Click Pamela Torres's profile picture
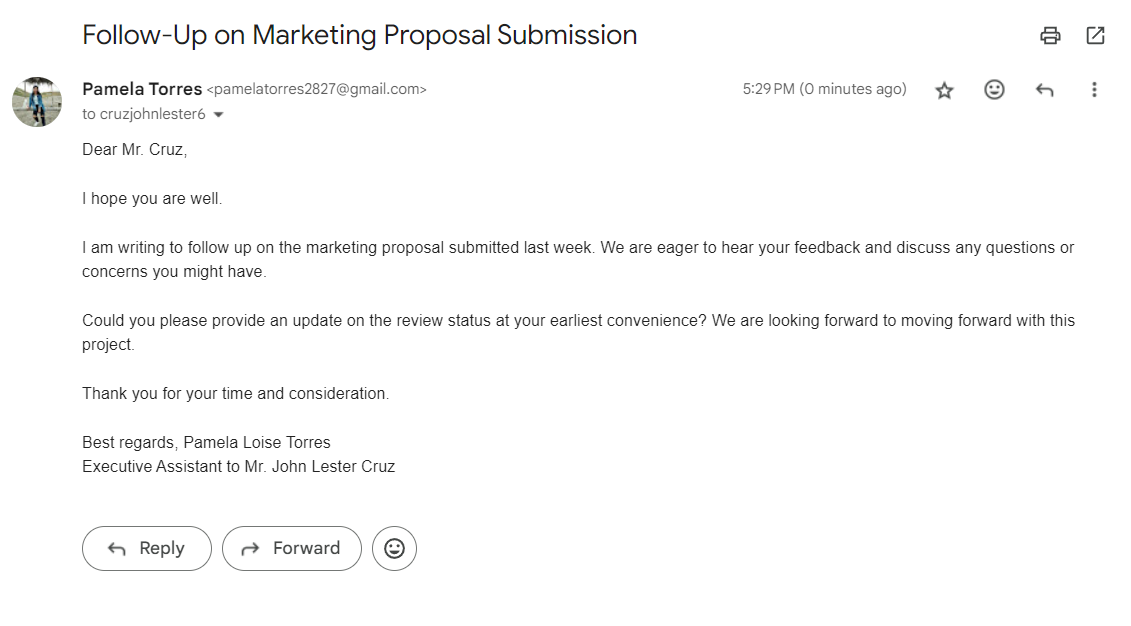 [x=37, y=102]
